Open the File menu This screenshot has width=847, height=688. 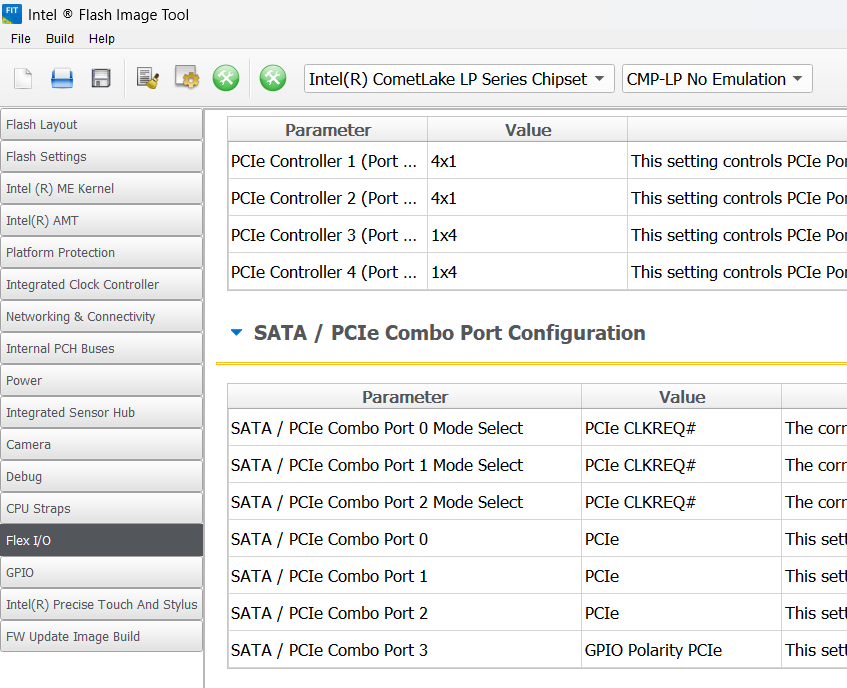21,39
